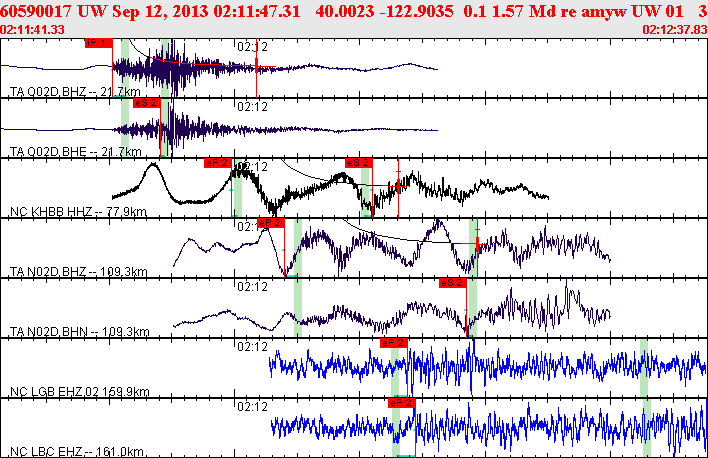Image resolution: width=708 pixels, height=458 pixels.
Task: Click the end time 02:12:37.83 label
Action: click(672, 30)
